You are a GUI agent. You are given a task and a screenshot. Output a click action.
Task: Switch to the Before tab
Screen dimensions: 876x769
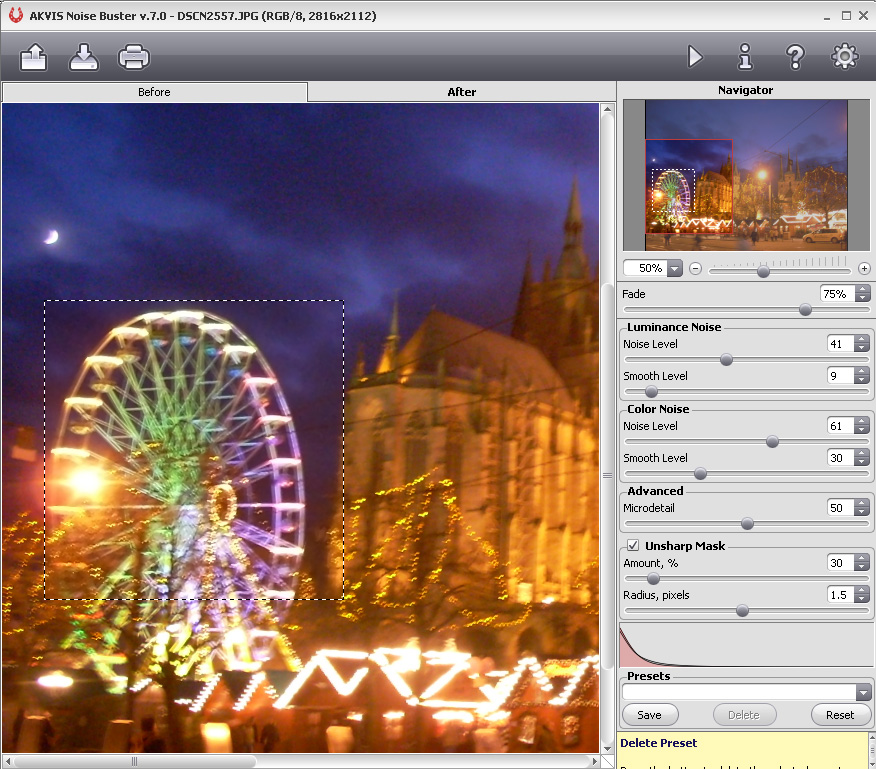pos(154,92)
